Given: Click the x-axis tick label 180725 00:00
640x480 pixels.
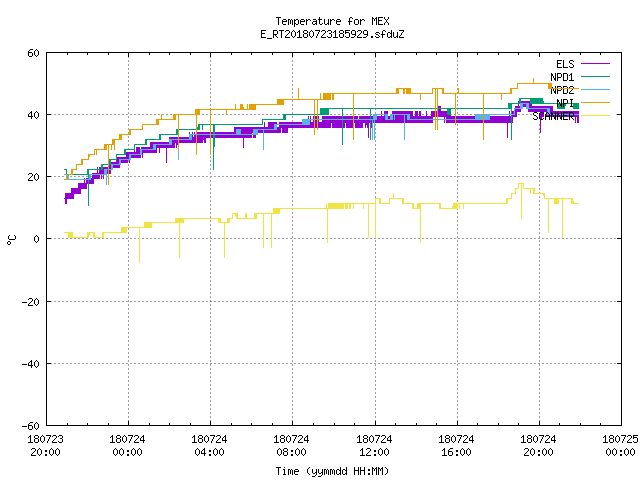Looking at the screenshot, I should (x=620, y=446).
